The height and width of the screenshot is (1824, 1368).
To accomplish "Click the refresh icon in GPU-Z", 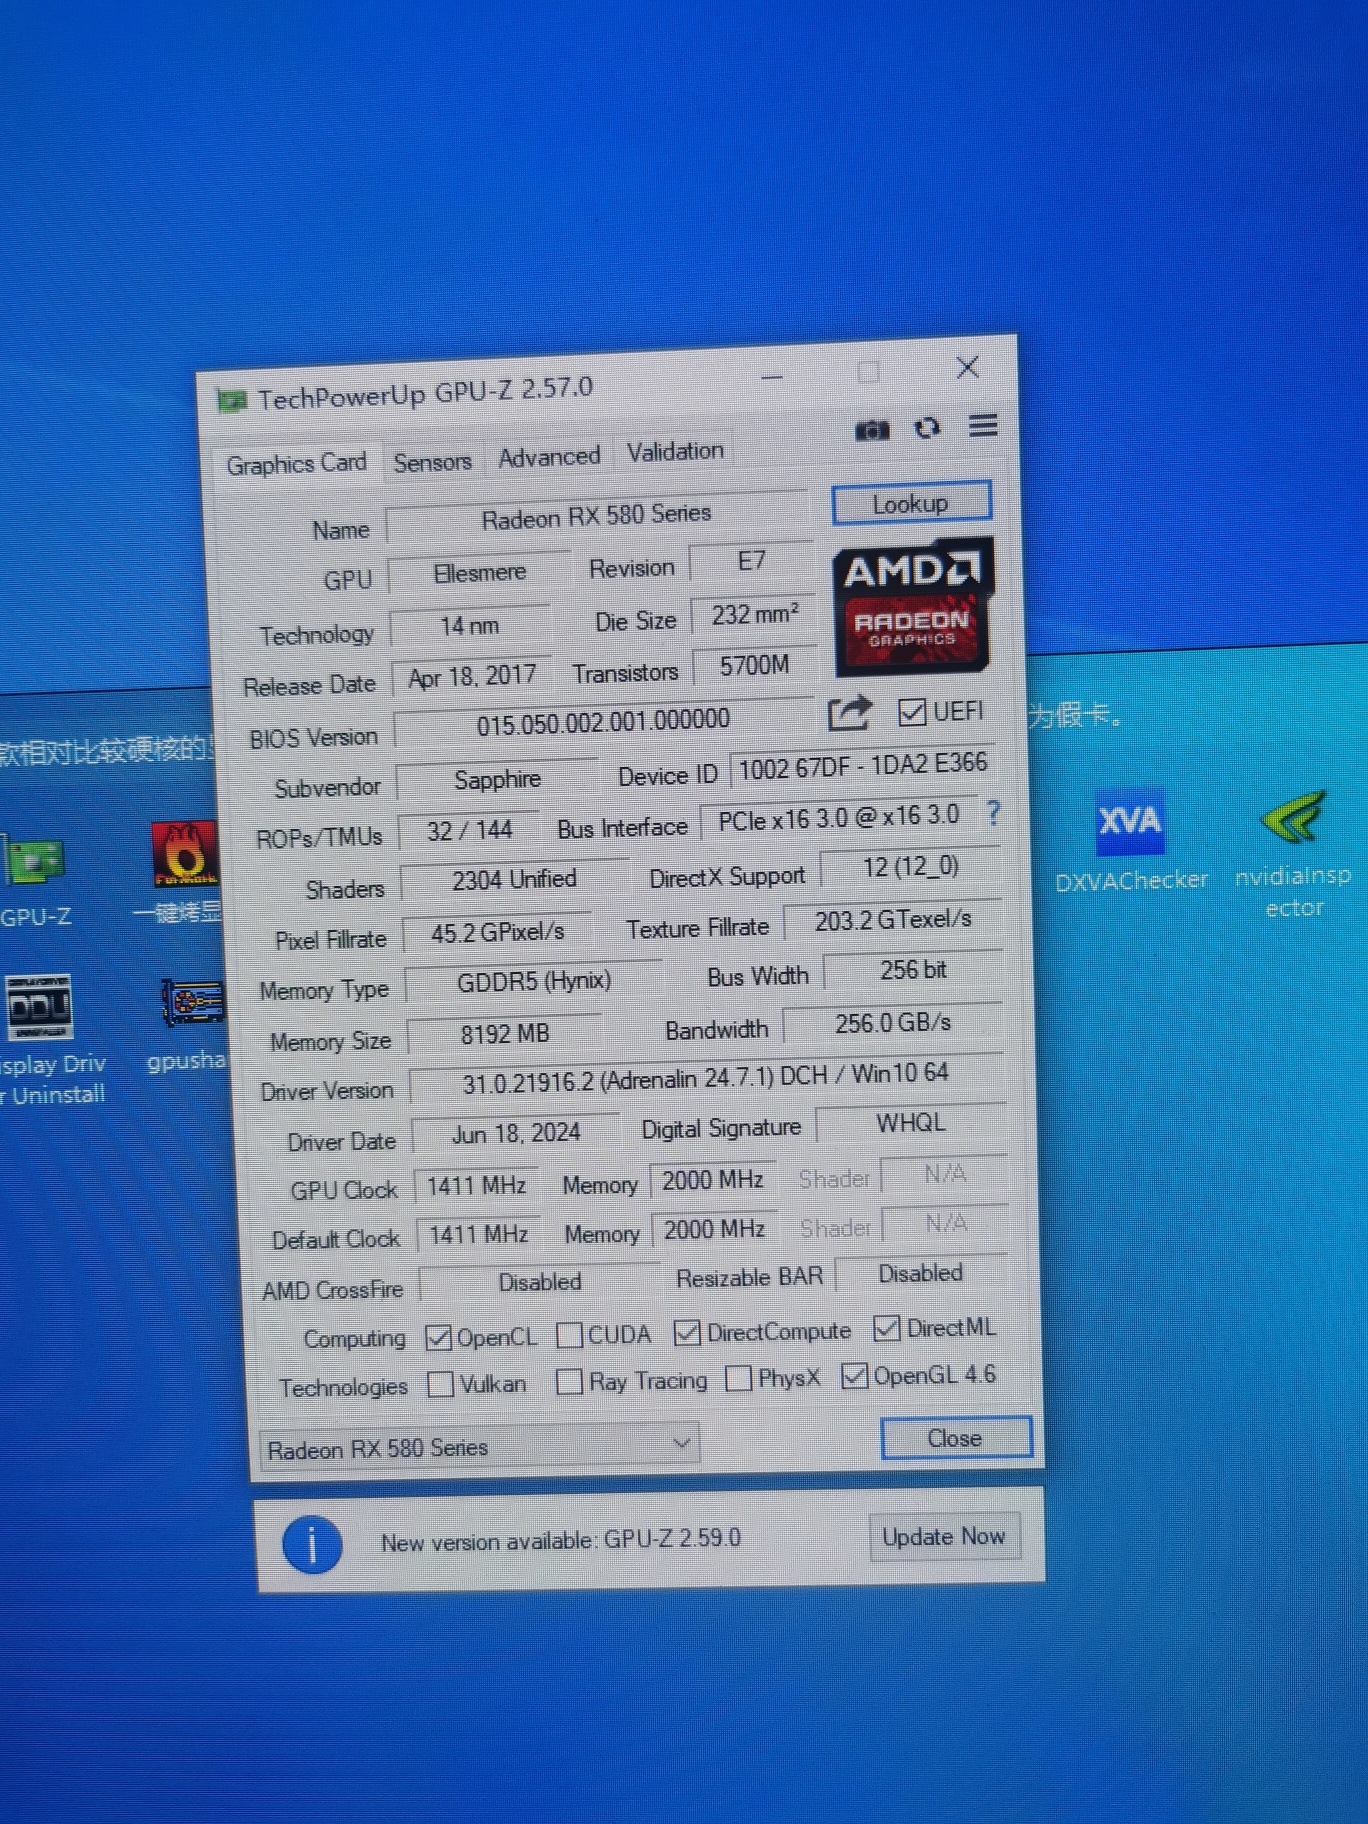I will 927,428.
